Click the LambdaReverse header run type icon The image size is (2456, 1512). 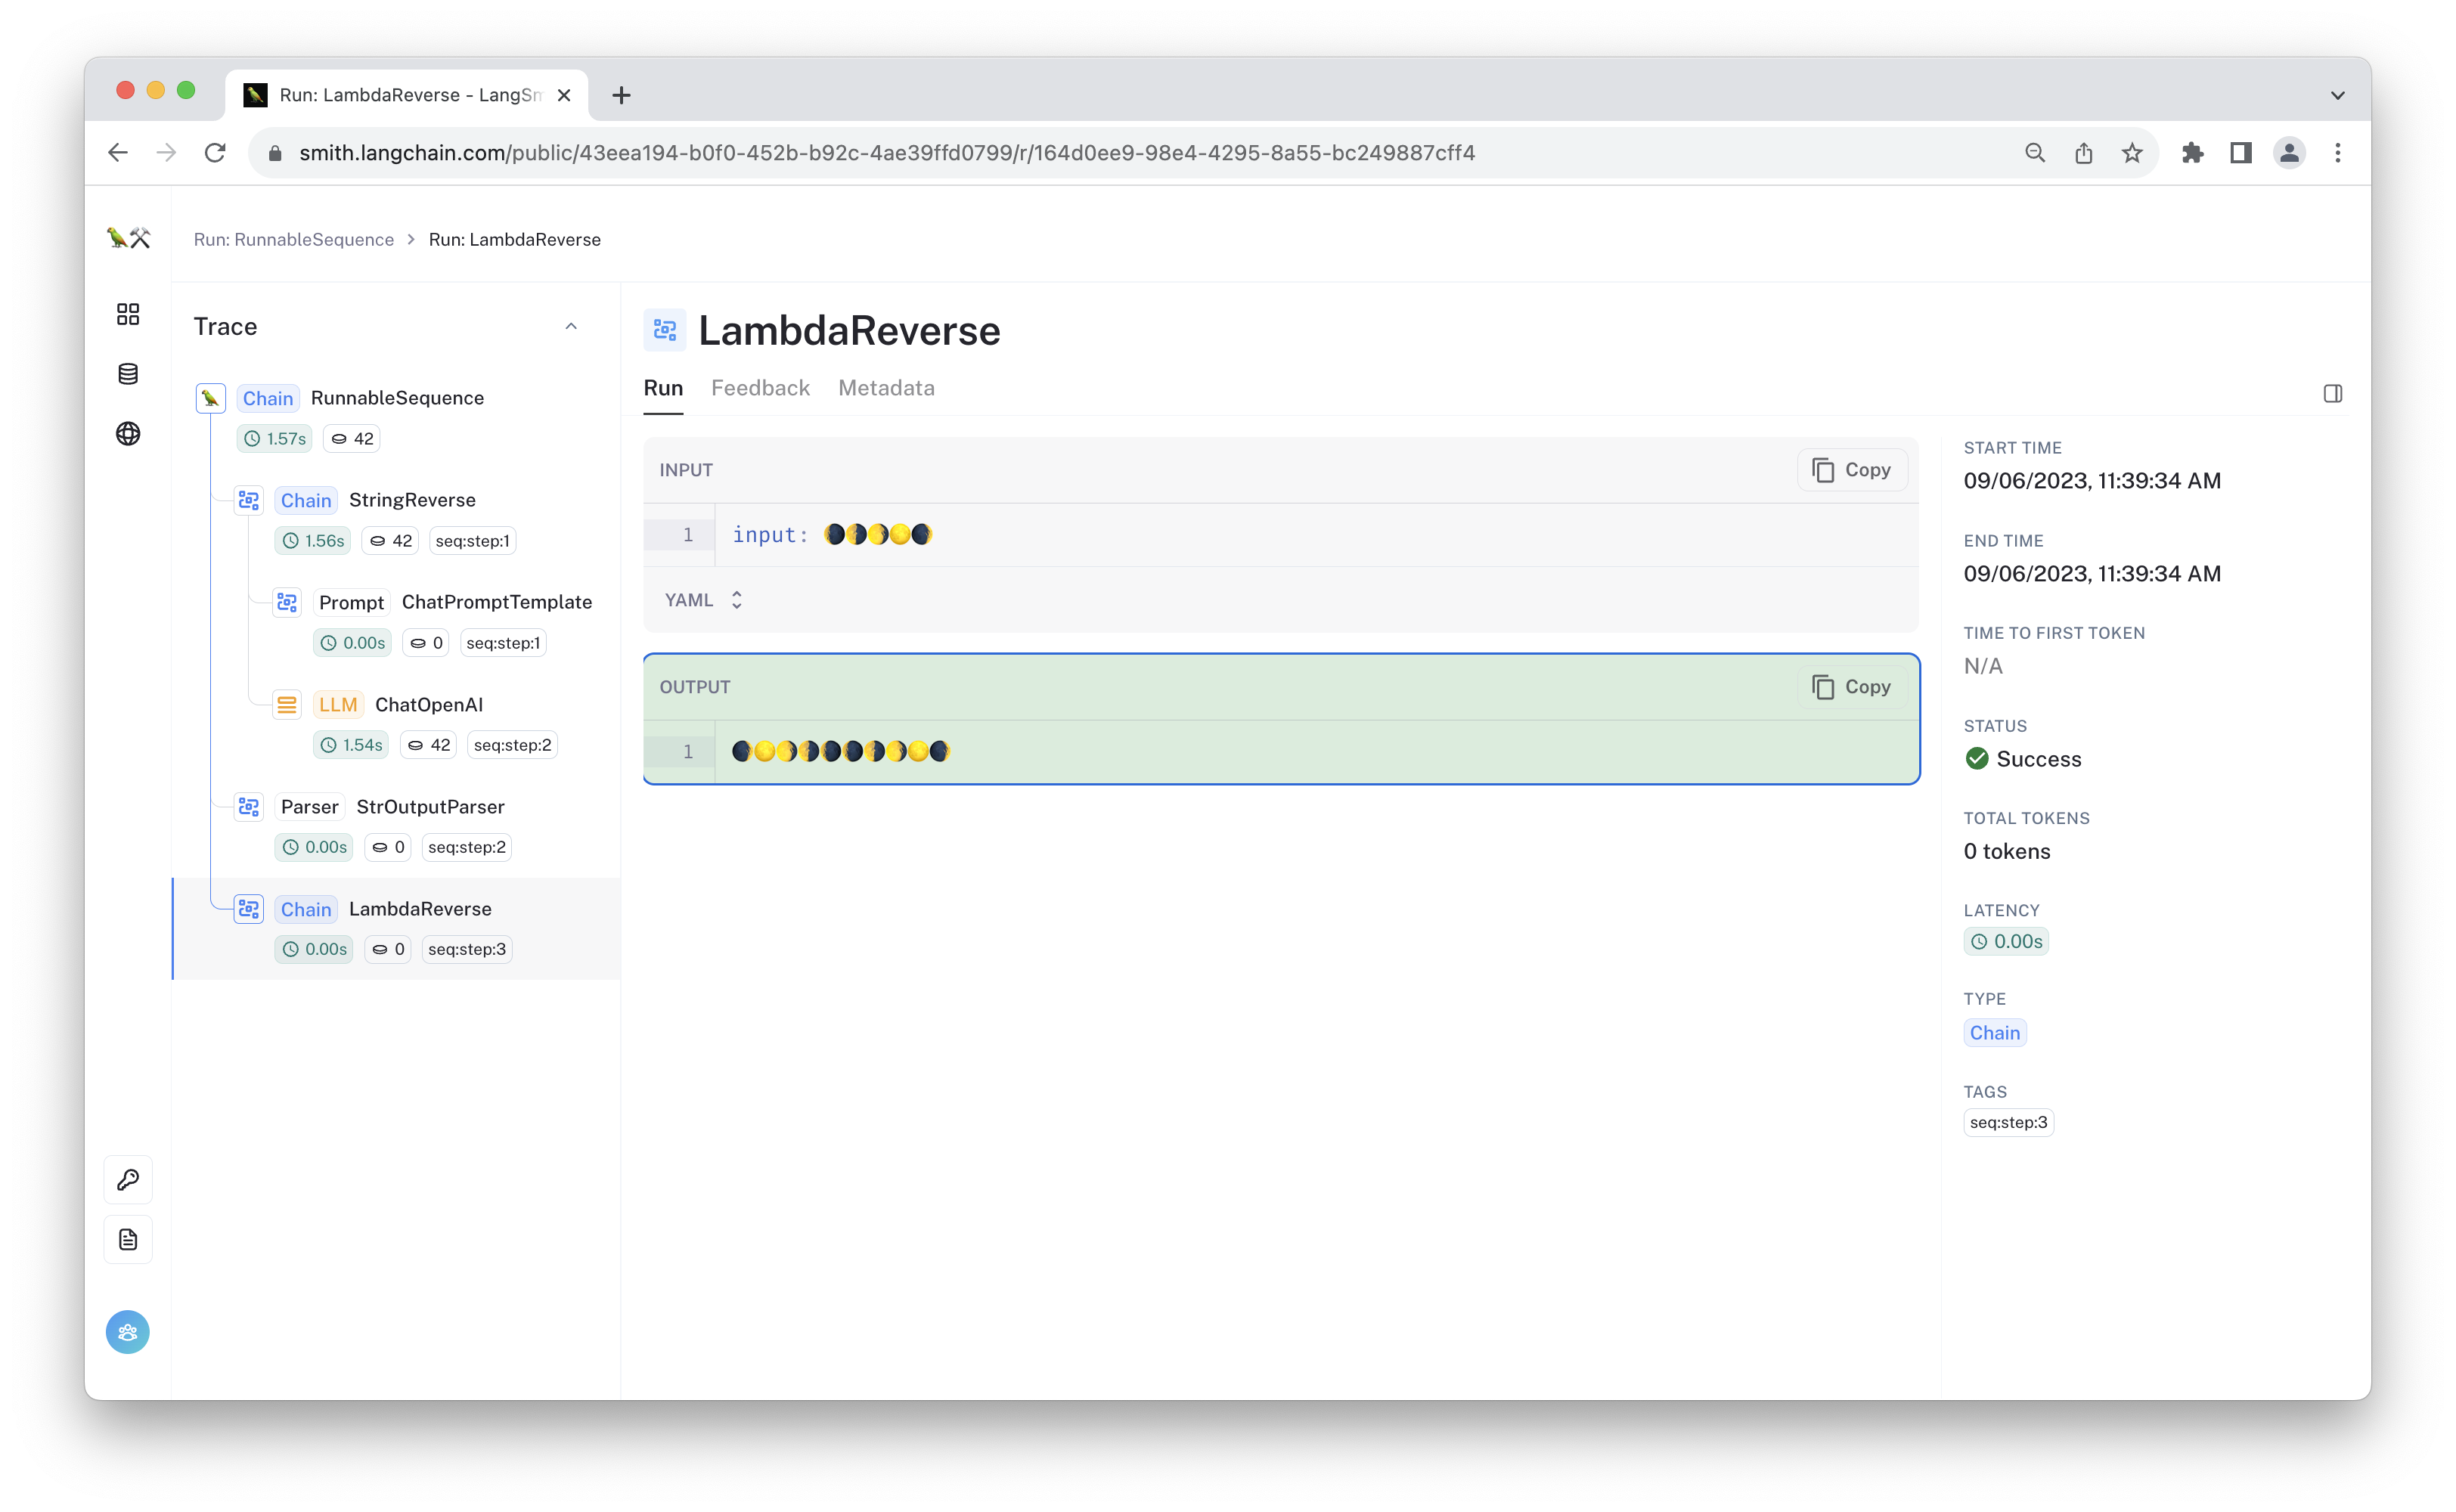click(665, 330)
